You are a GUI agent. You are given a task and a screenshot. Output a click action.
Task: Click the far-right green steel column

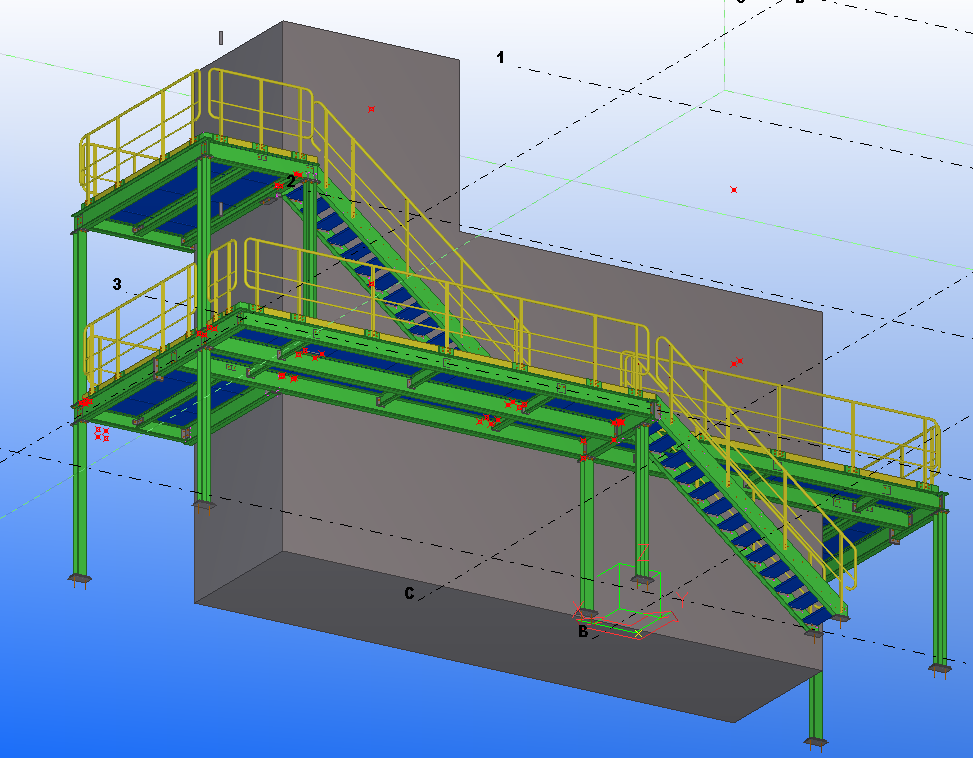(x=940, y=590)
